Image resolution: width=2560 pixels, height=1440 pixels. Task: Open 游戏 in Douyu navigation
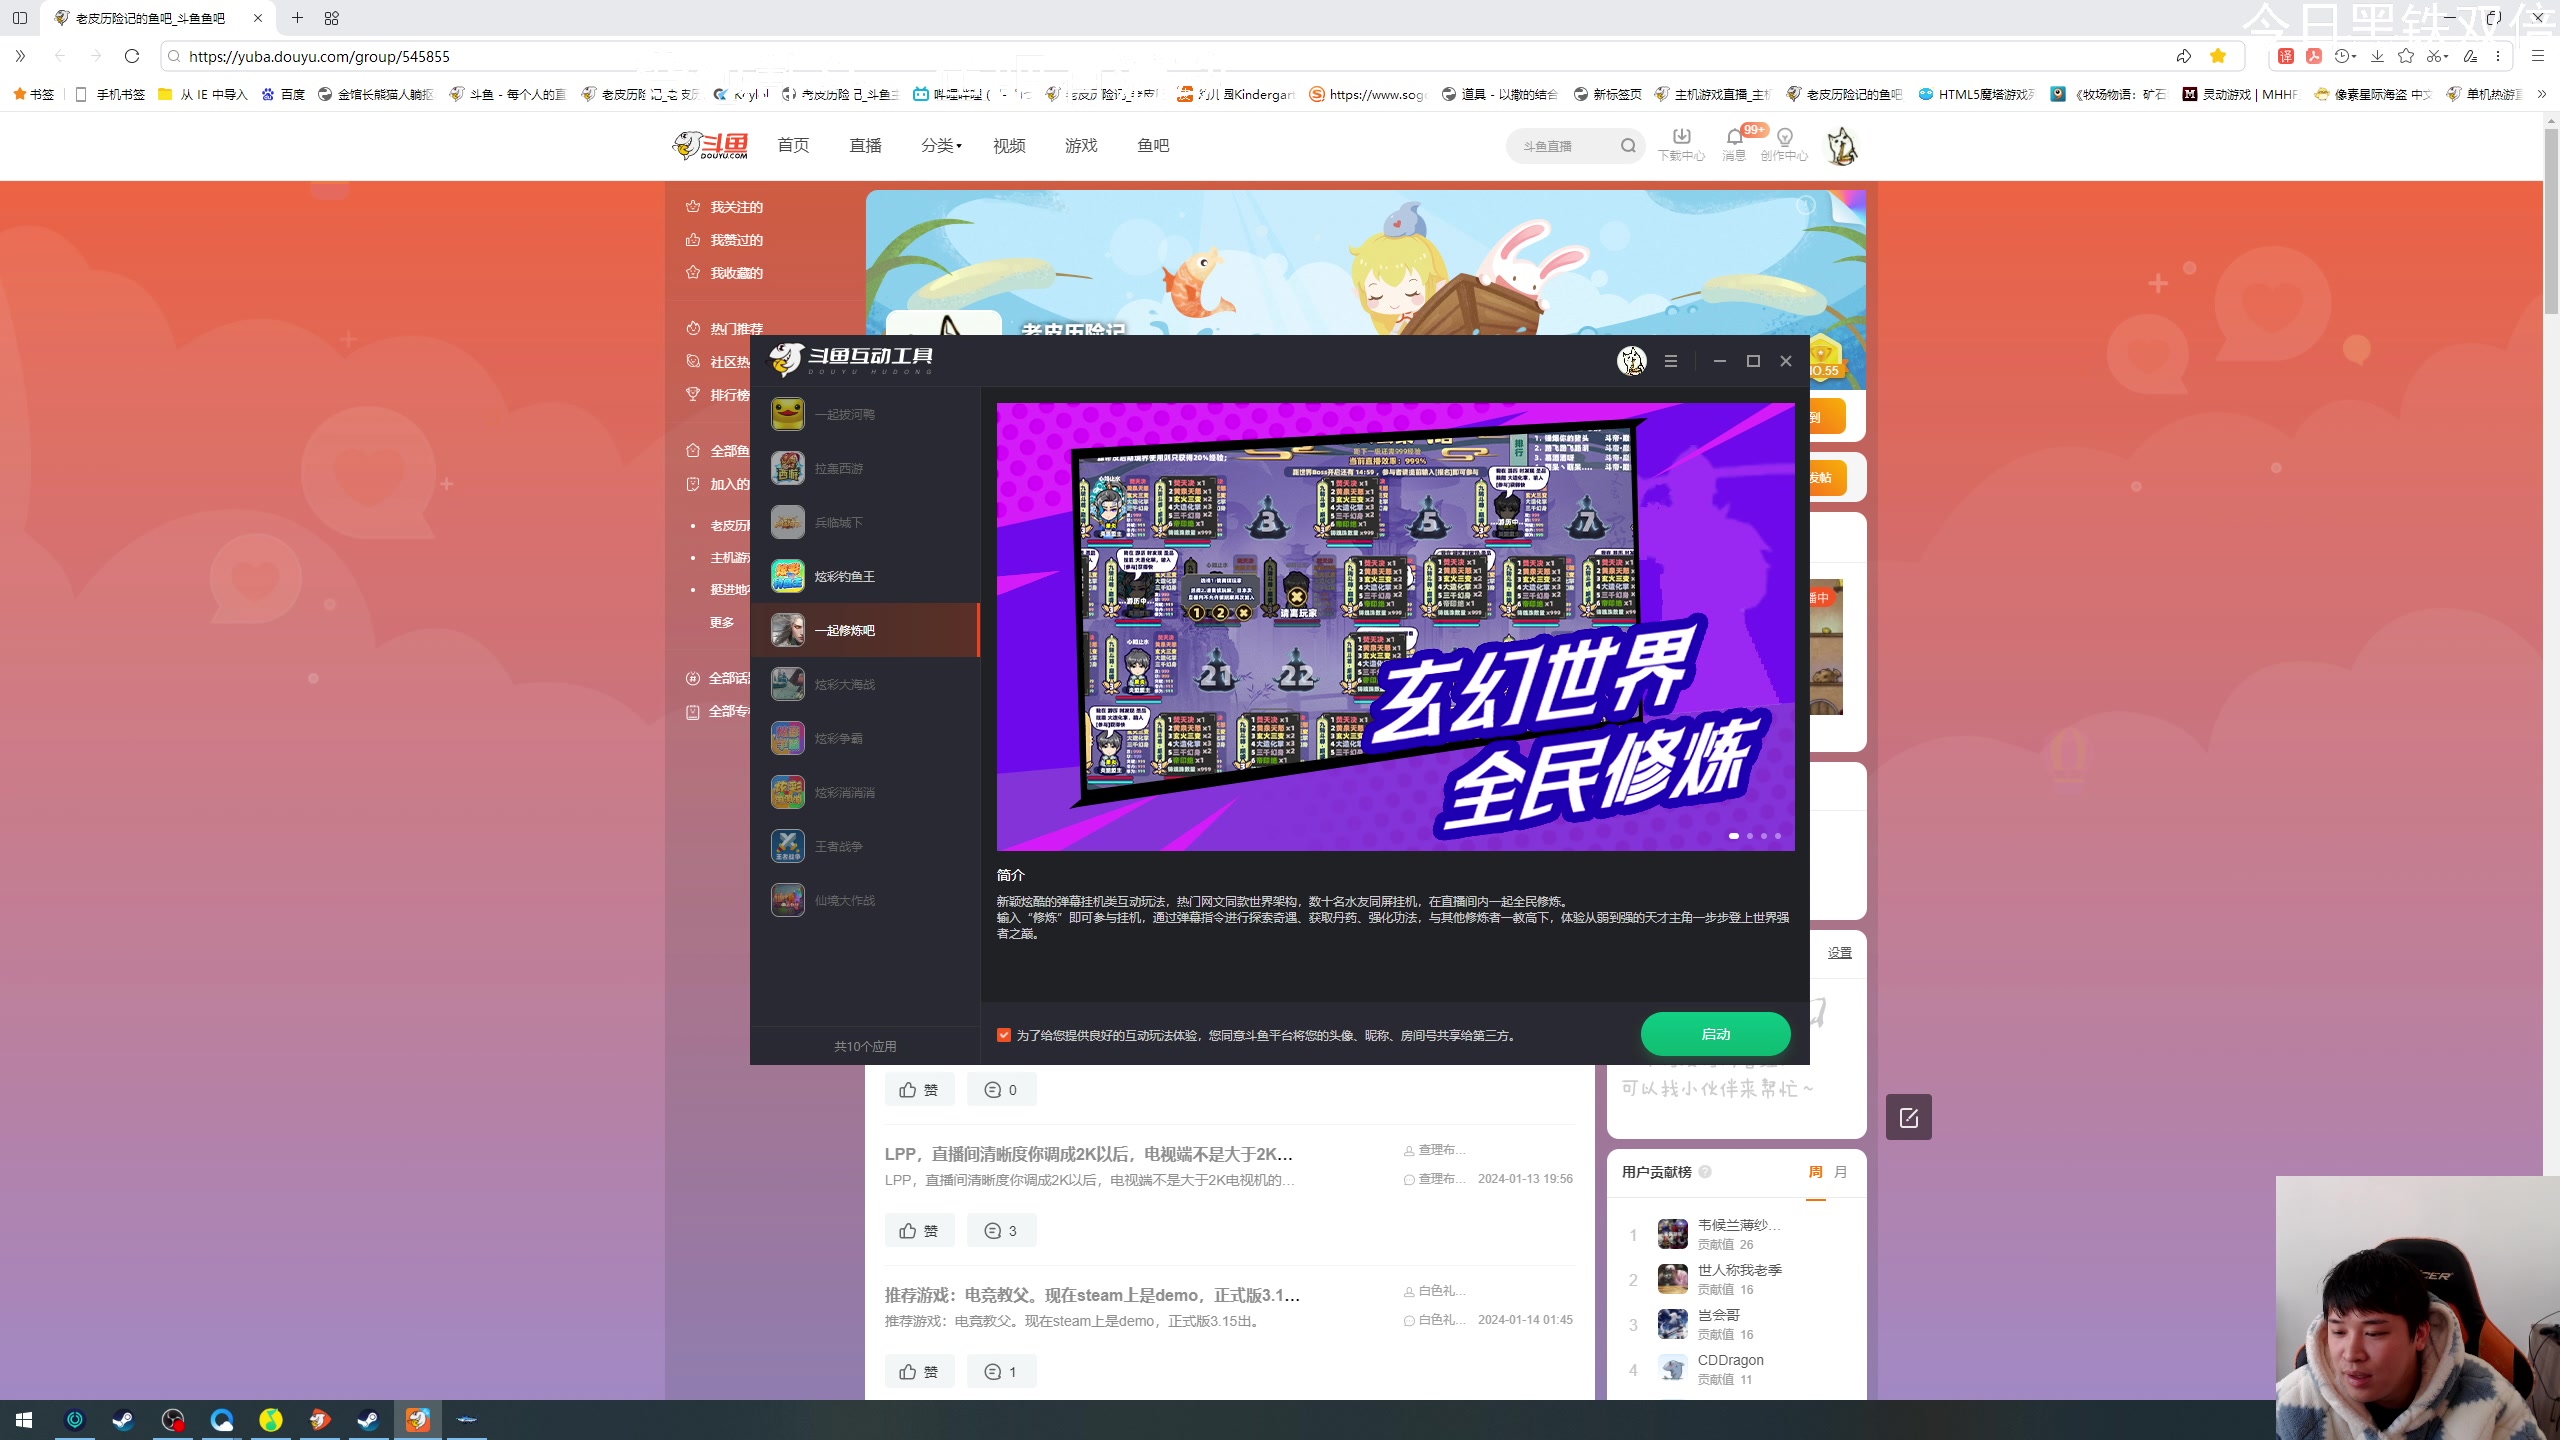(1081, 146)
